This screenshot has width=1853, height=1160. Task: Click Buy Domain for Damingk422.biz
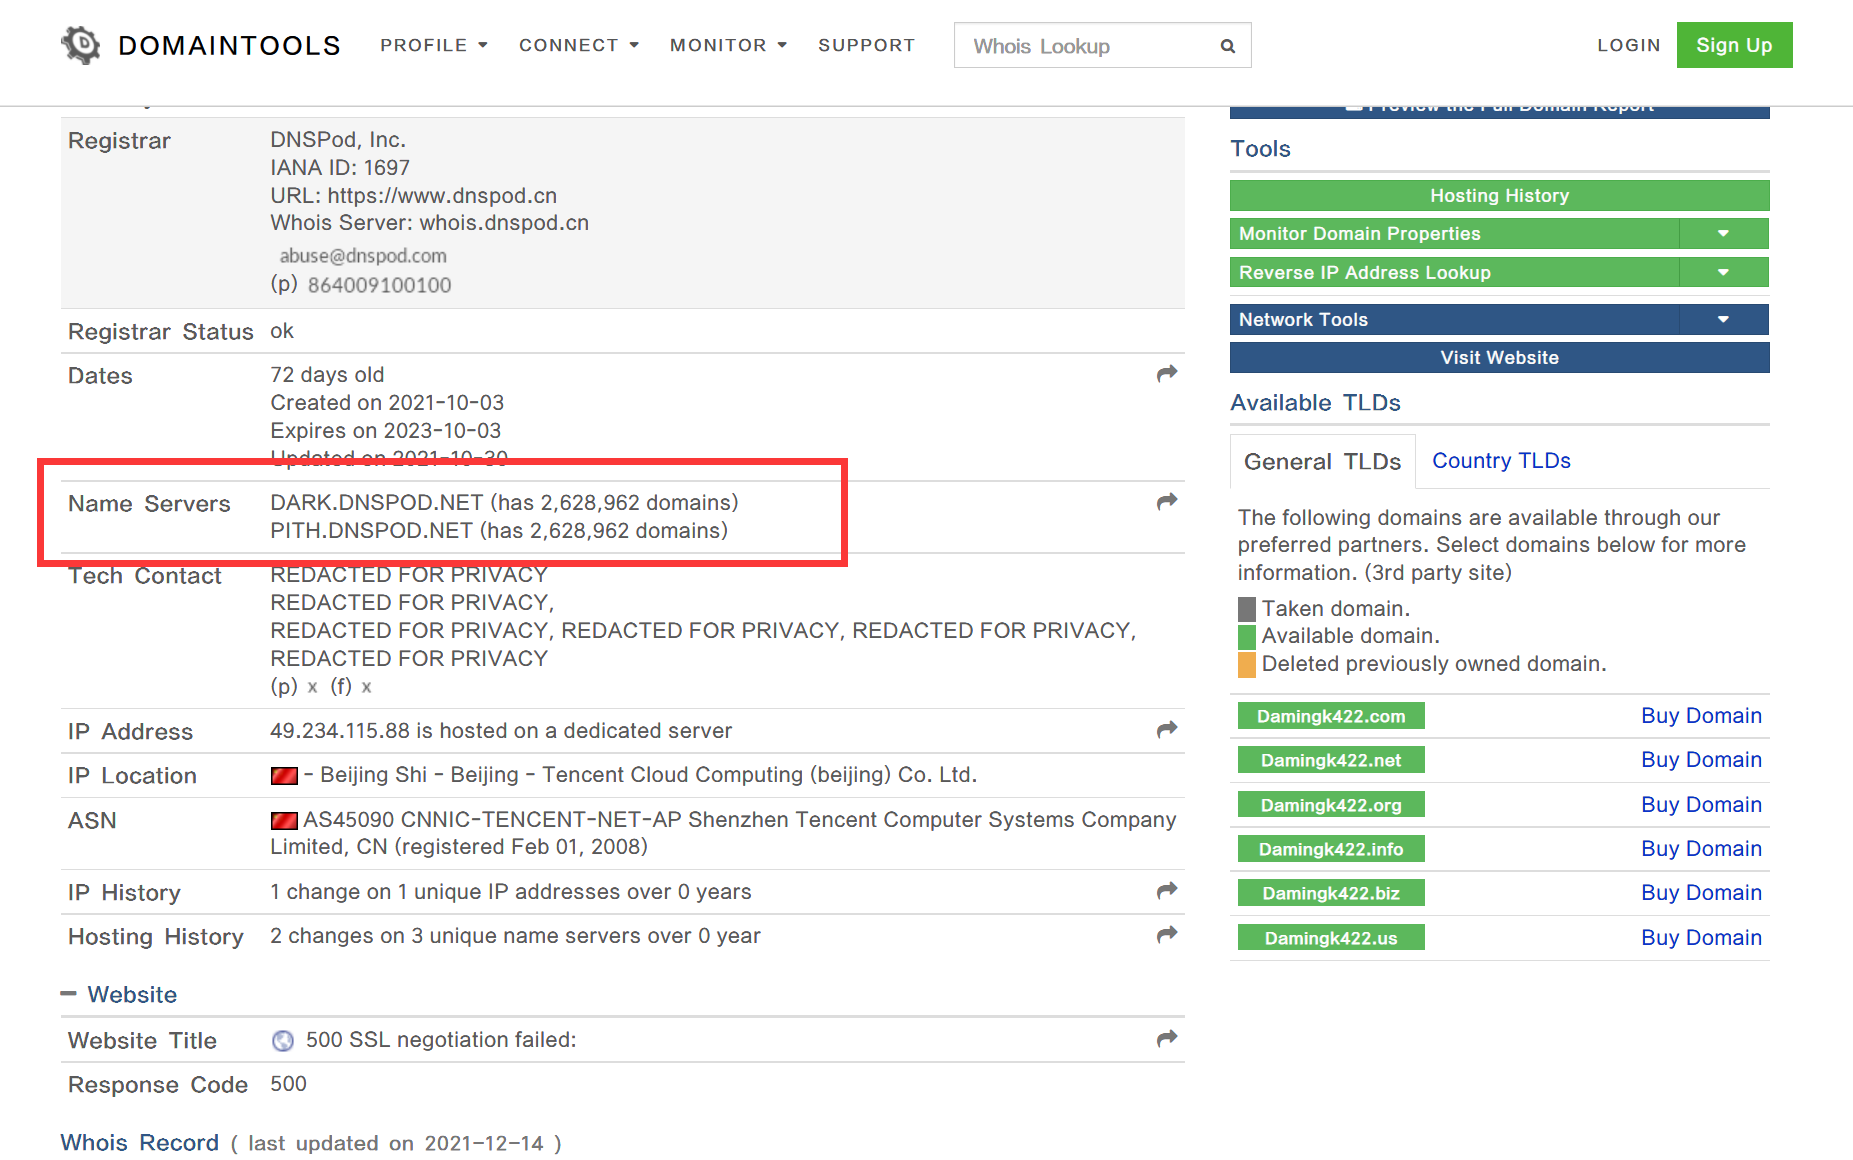click(x=1701, y=893)
